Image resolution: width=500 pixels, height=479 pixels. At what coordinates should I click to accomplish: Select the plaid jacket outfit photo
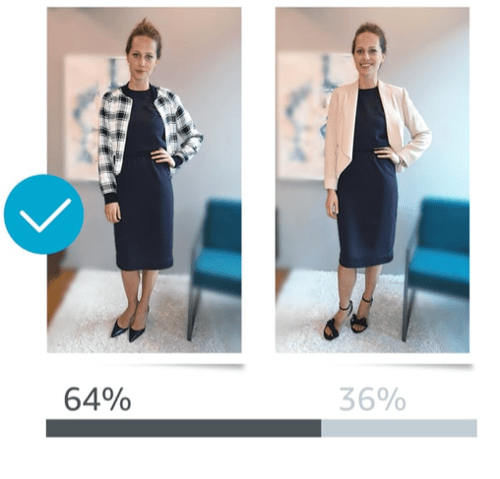pos(144,180)
